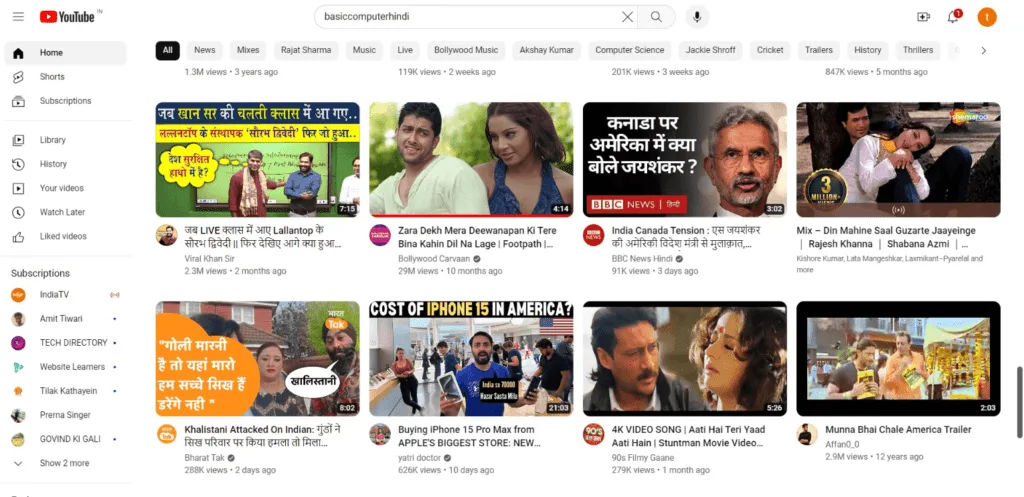The height and width of the screenshot is (497, 1024).
Task: Click Bollywood Carvaan channel avatar
Action: [x=380, y=235]
